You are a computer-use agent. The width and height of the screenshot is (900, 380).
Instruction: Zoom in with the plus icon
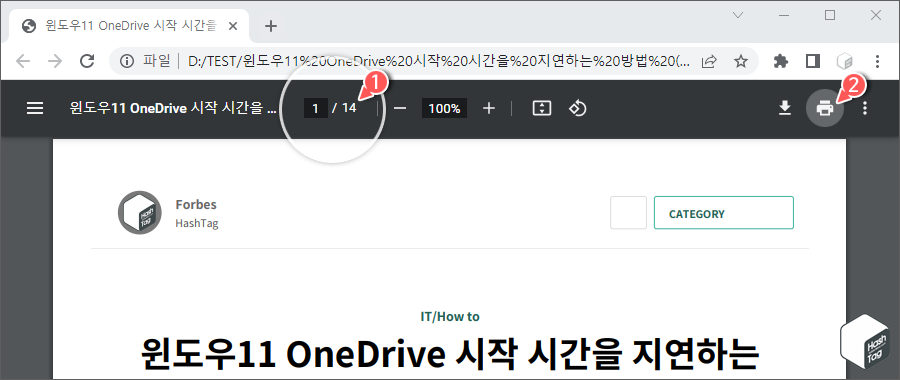[x=488, y=108]
